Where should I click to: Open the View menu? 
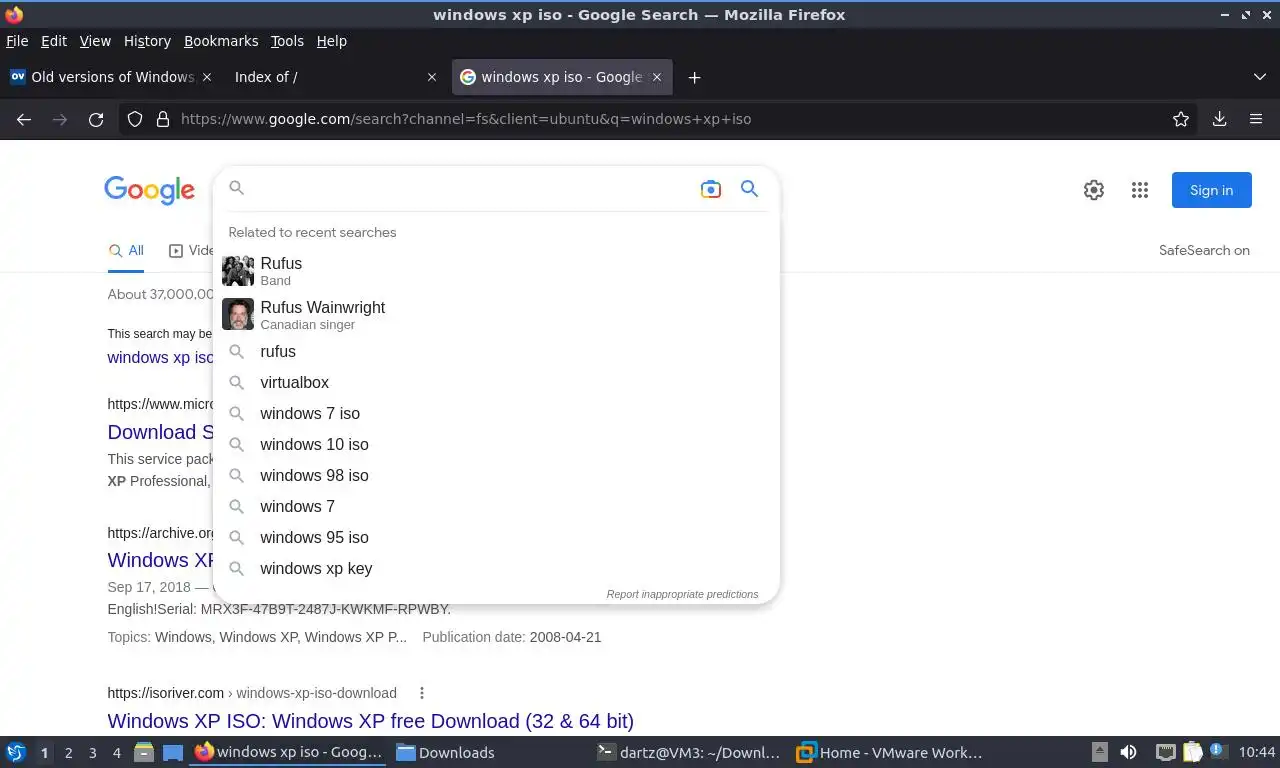(95, 41)
